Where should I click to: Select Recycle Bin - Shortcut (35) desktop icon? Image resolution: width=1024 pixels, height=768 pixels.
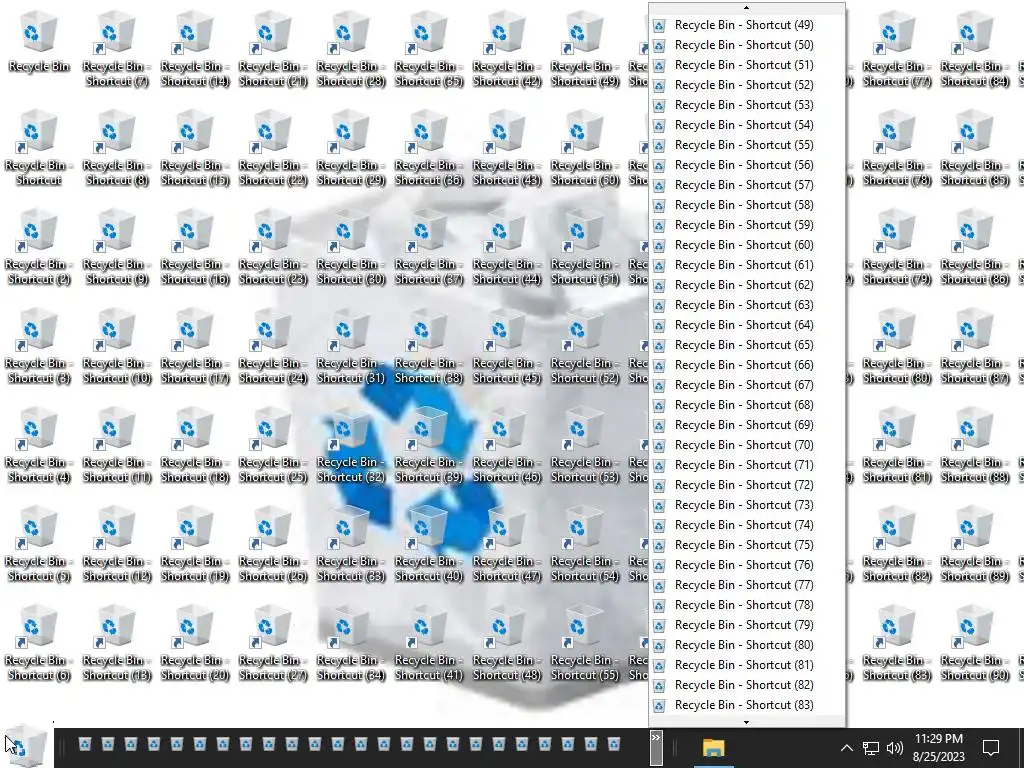[x=429, y=50]
